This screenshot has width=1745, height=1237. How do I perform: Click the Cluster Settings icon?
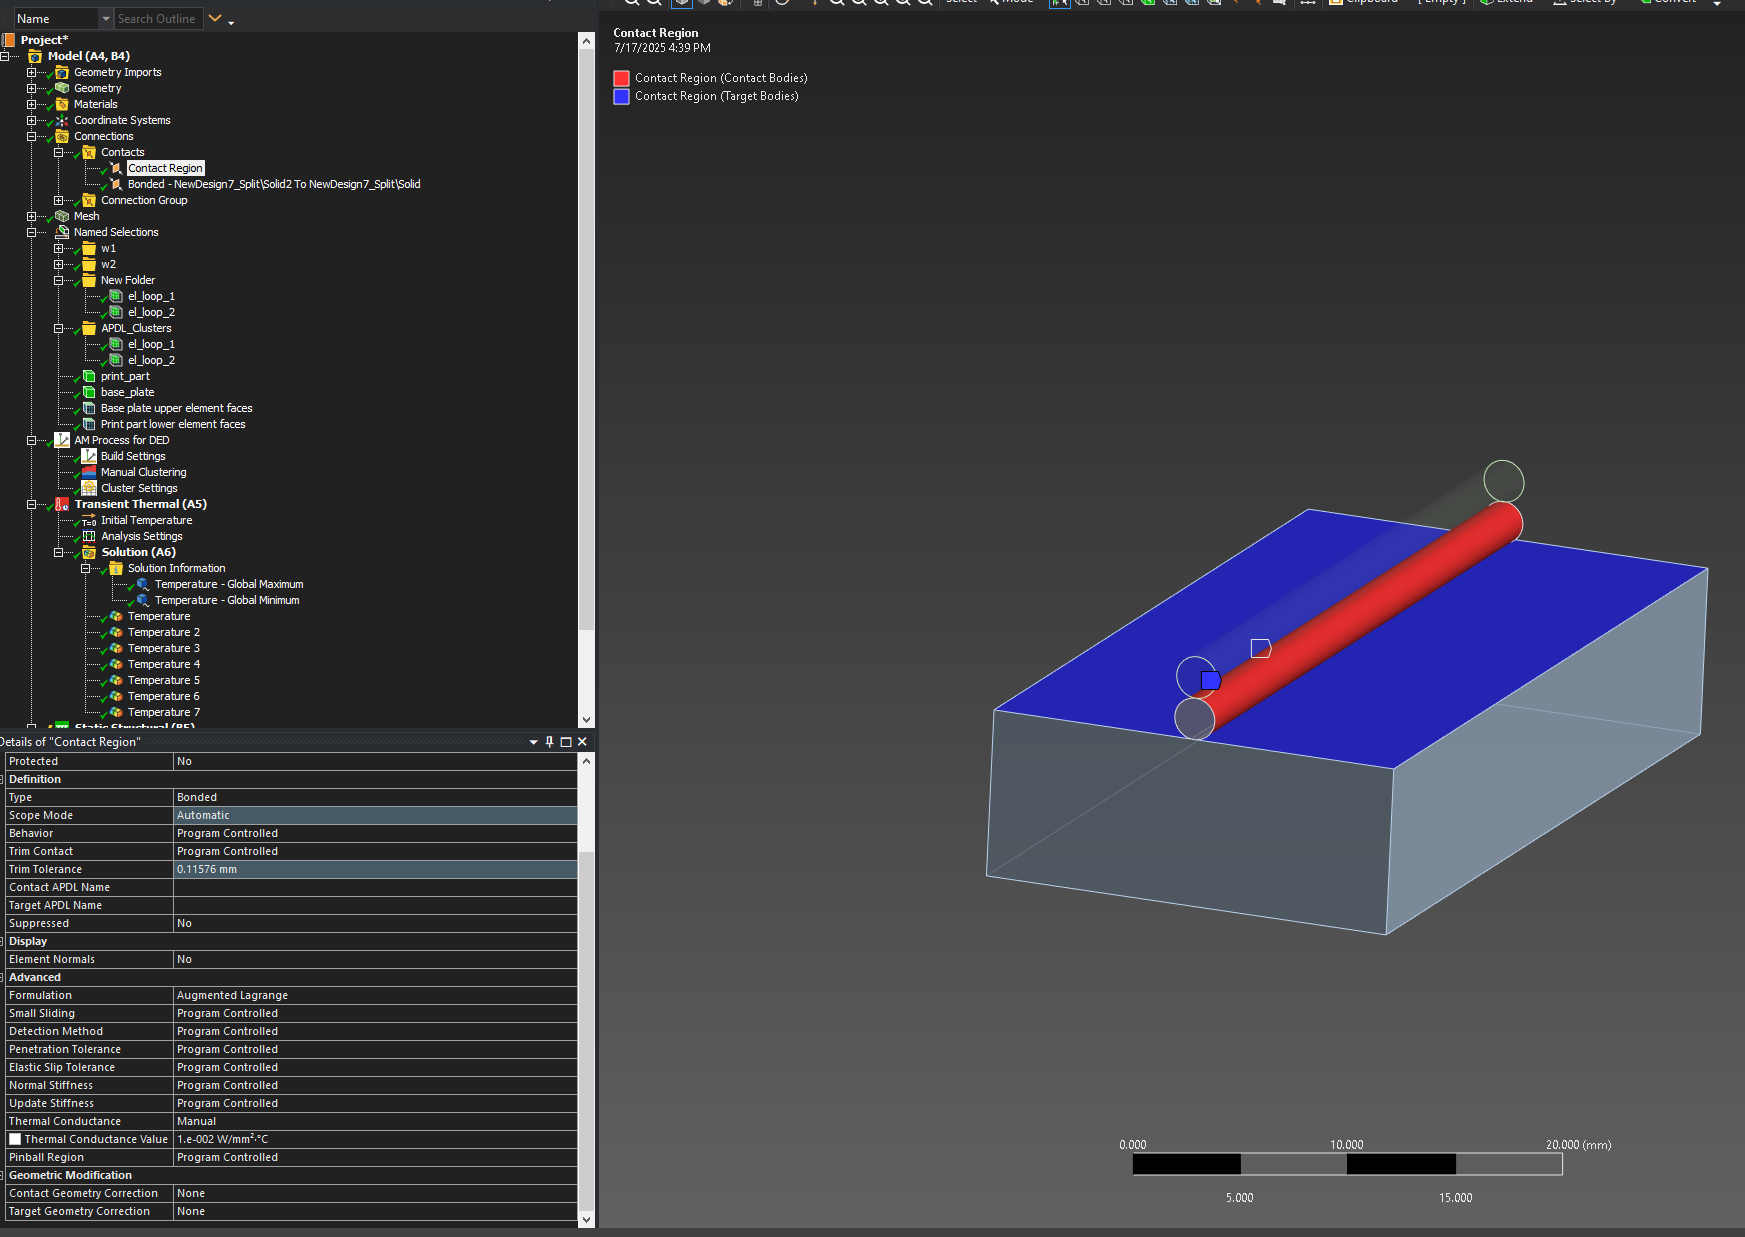tap(89, 488)
